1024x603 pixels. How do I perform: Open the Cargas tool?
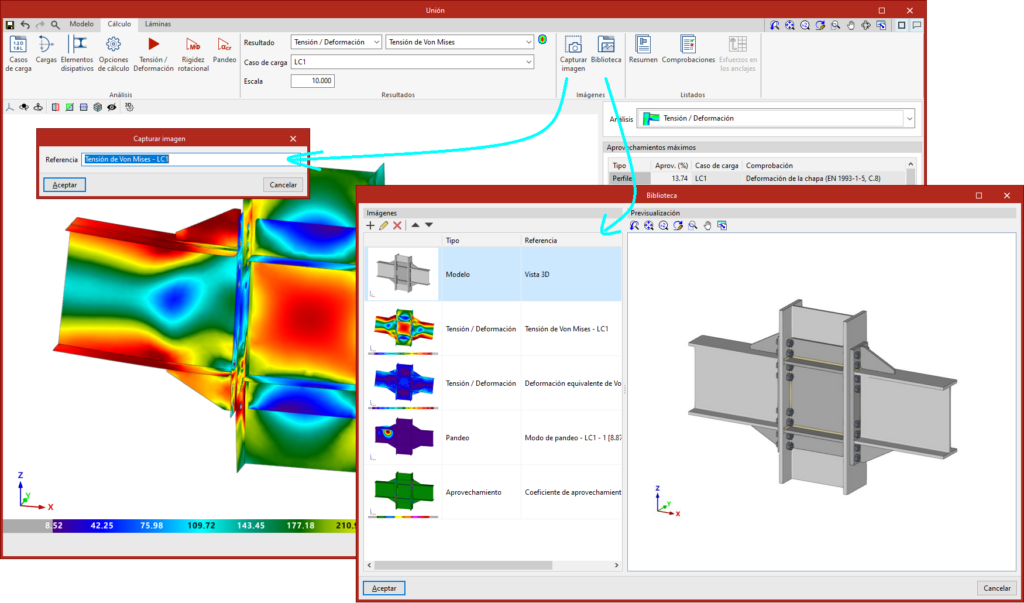[x=46, y=50]
